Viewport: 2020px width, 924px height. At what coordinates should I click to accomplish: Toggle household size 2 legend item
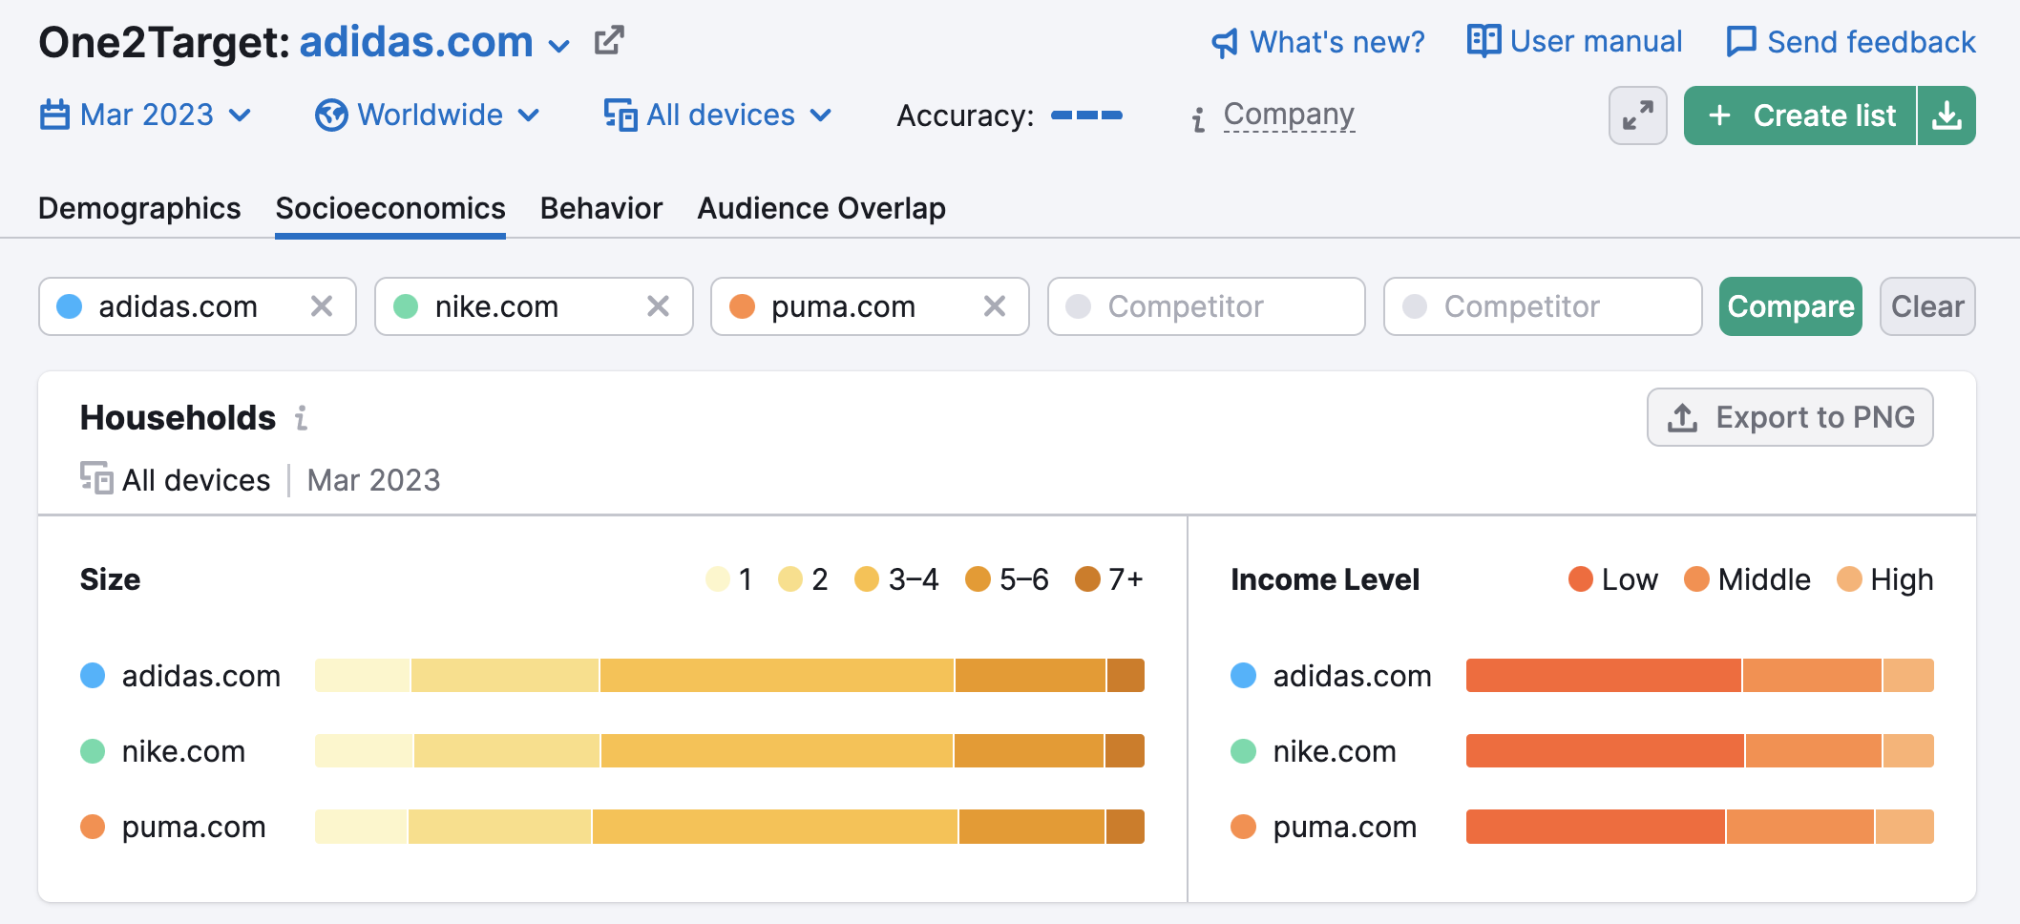pos(803,579)
